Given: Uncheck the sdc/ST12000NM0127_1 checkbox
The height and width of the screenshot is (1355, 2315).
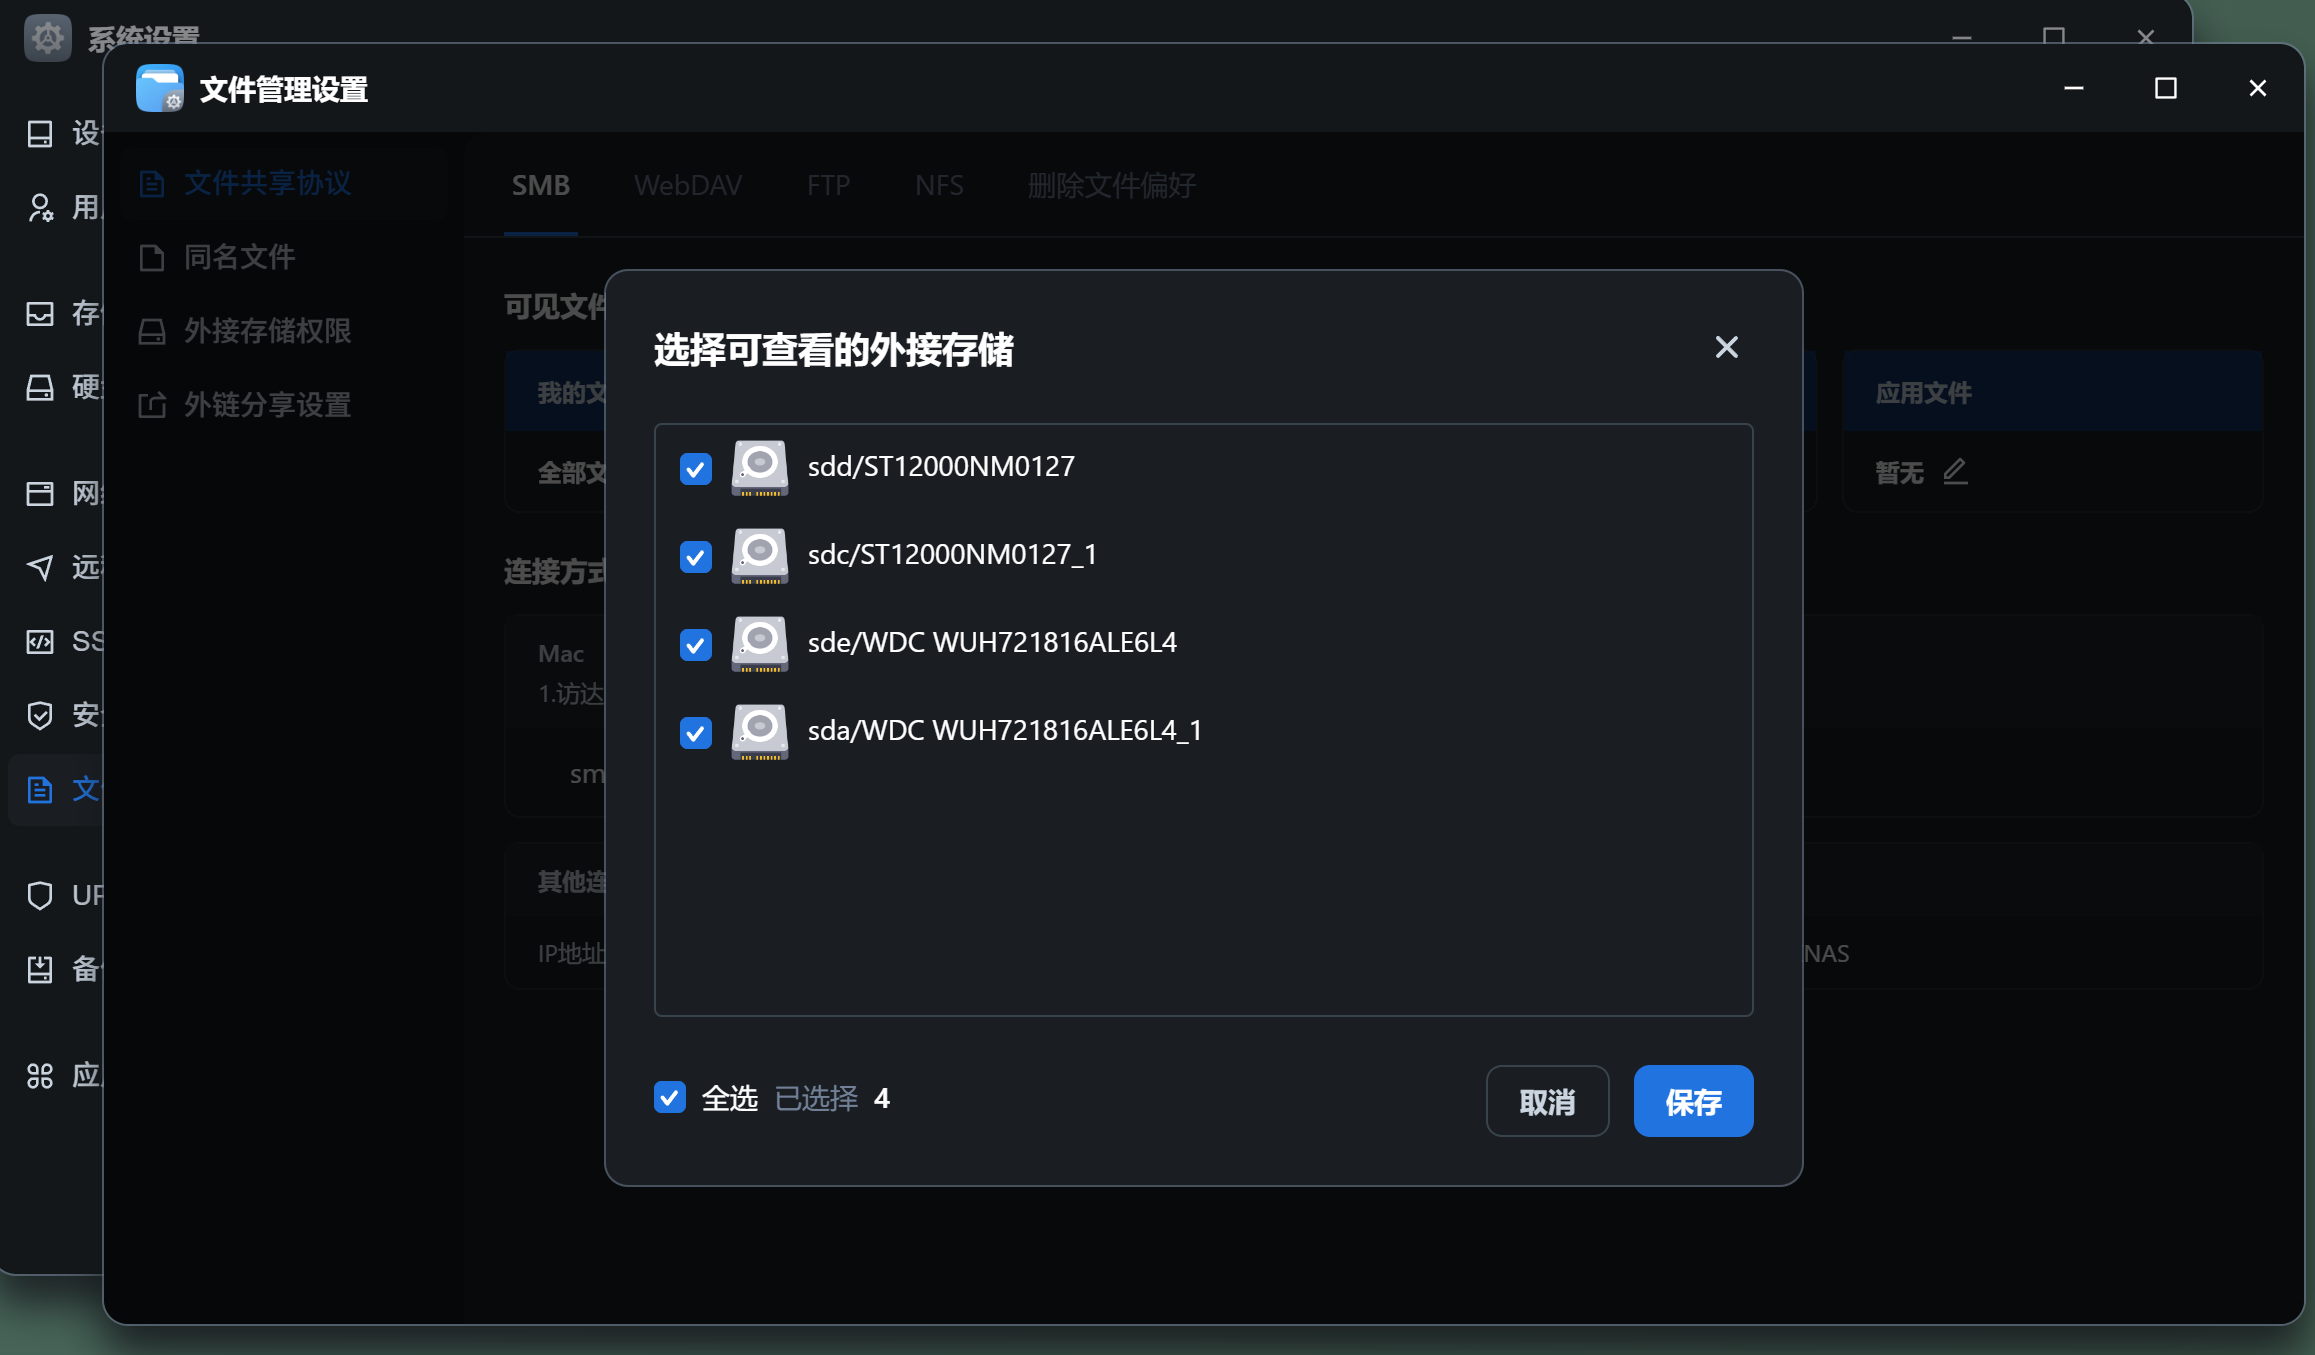Looking at the screenshot, I should (695, 556).
